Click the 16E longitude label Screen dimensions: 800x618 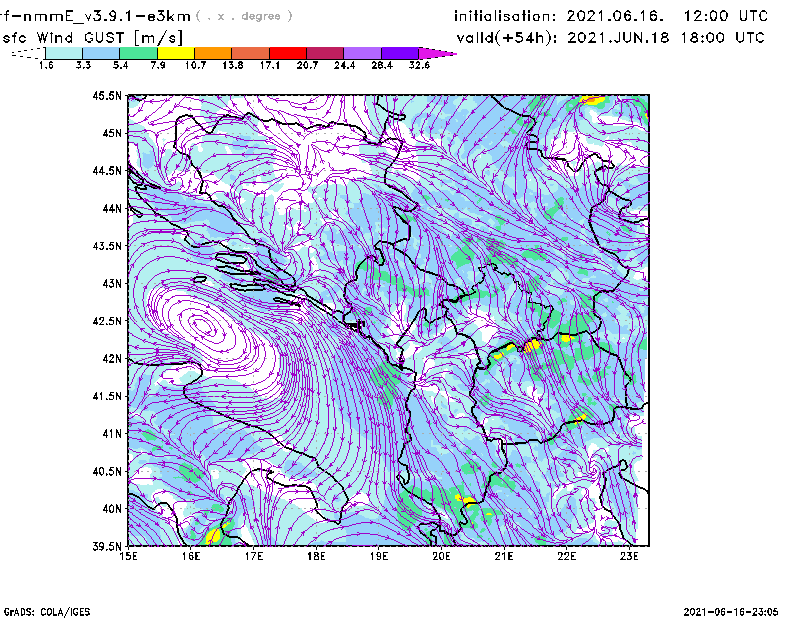[191, 556]
